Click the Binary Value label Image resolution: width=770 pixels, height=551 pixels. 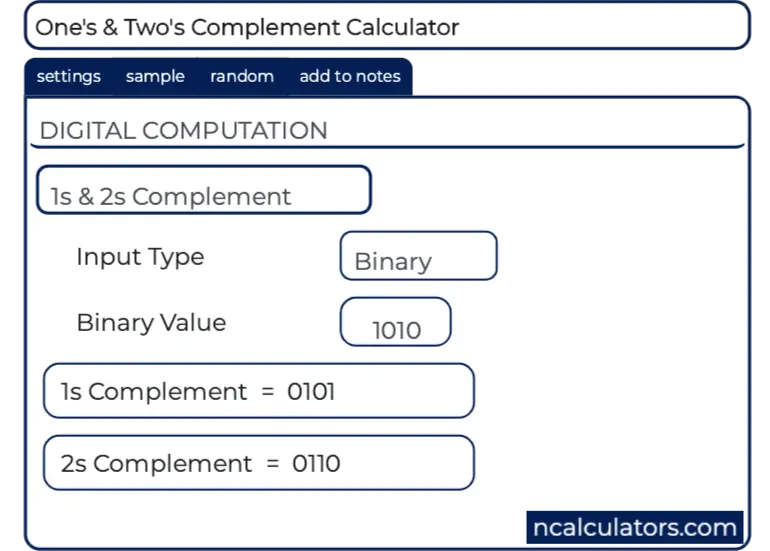coord(151,323)
